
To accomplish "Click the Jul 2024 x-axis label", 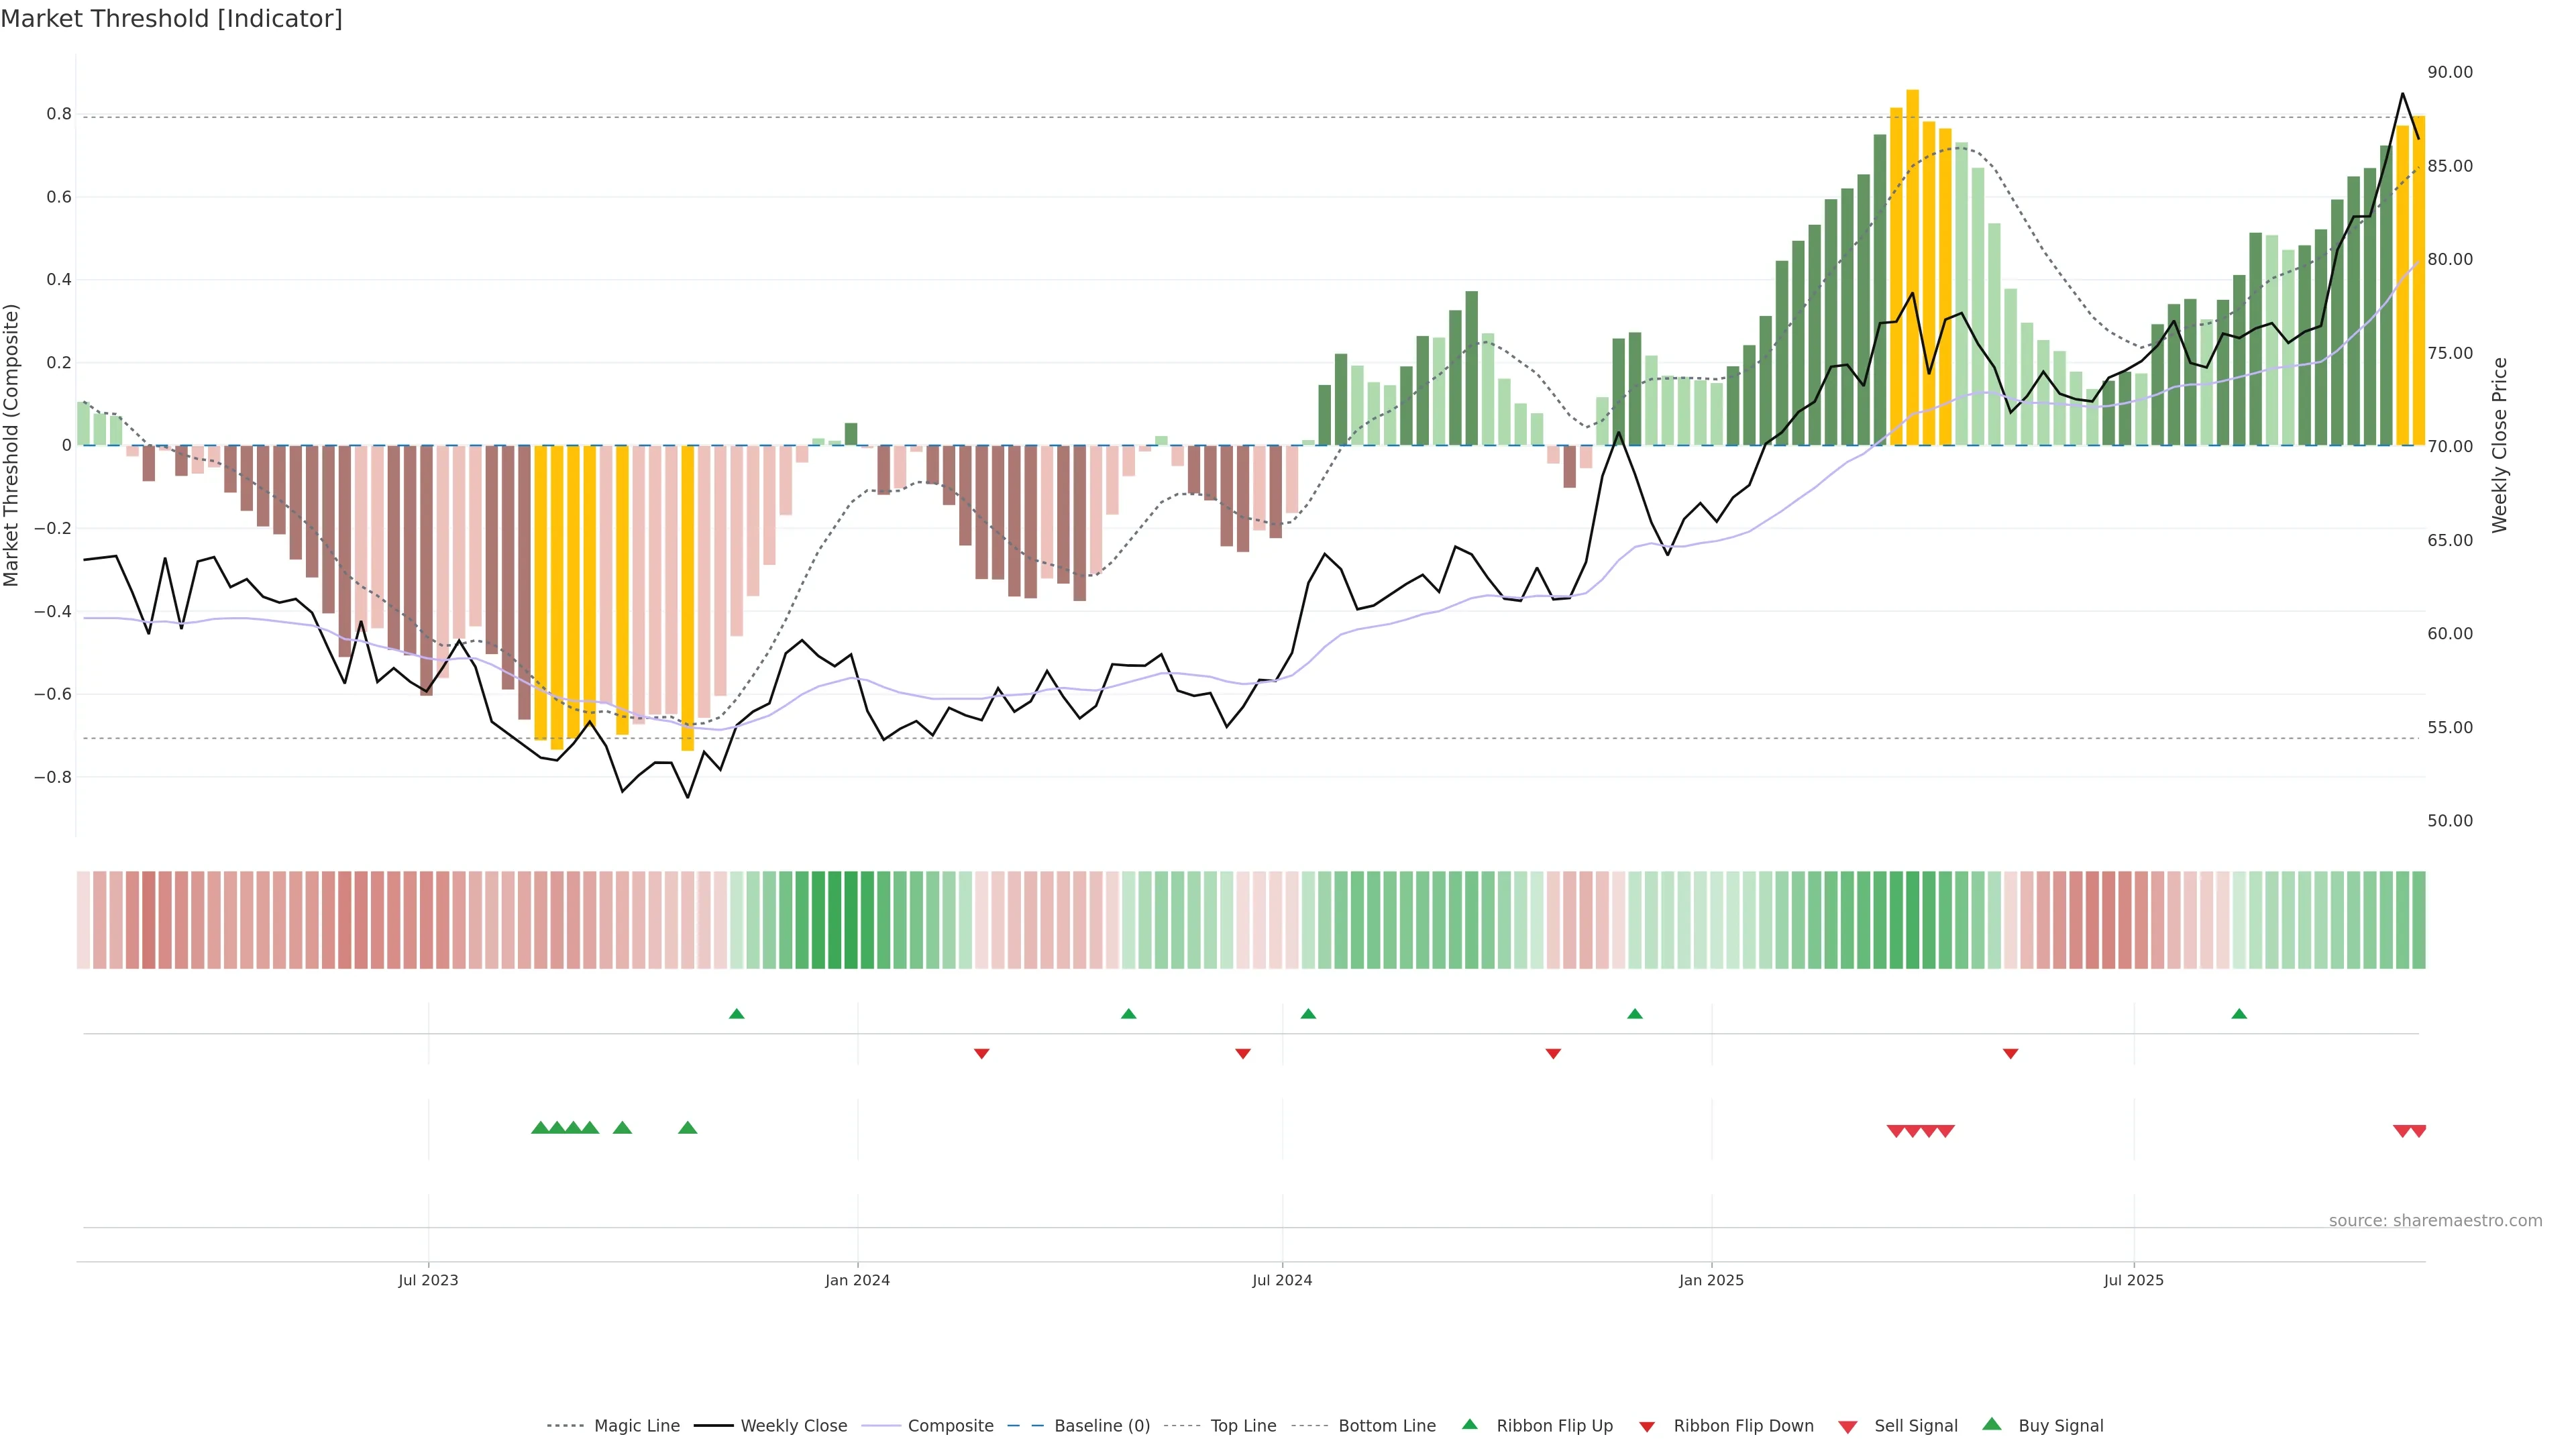I will [1282, 1280].
